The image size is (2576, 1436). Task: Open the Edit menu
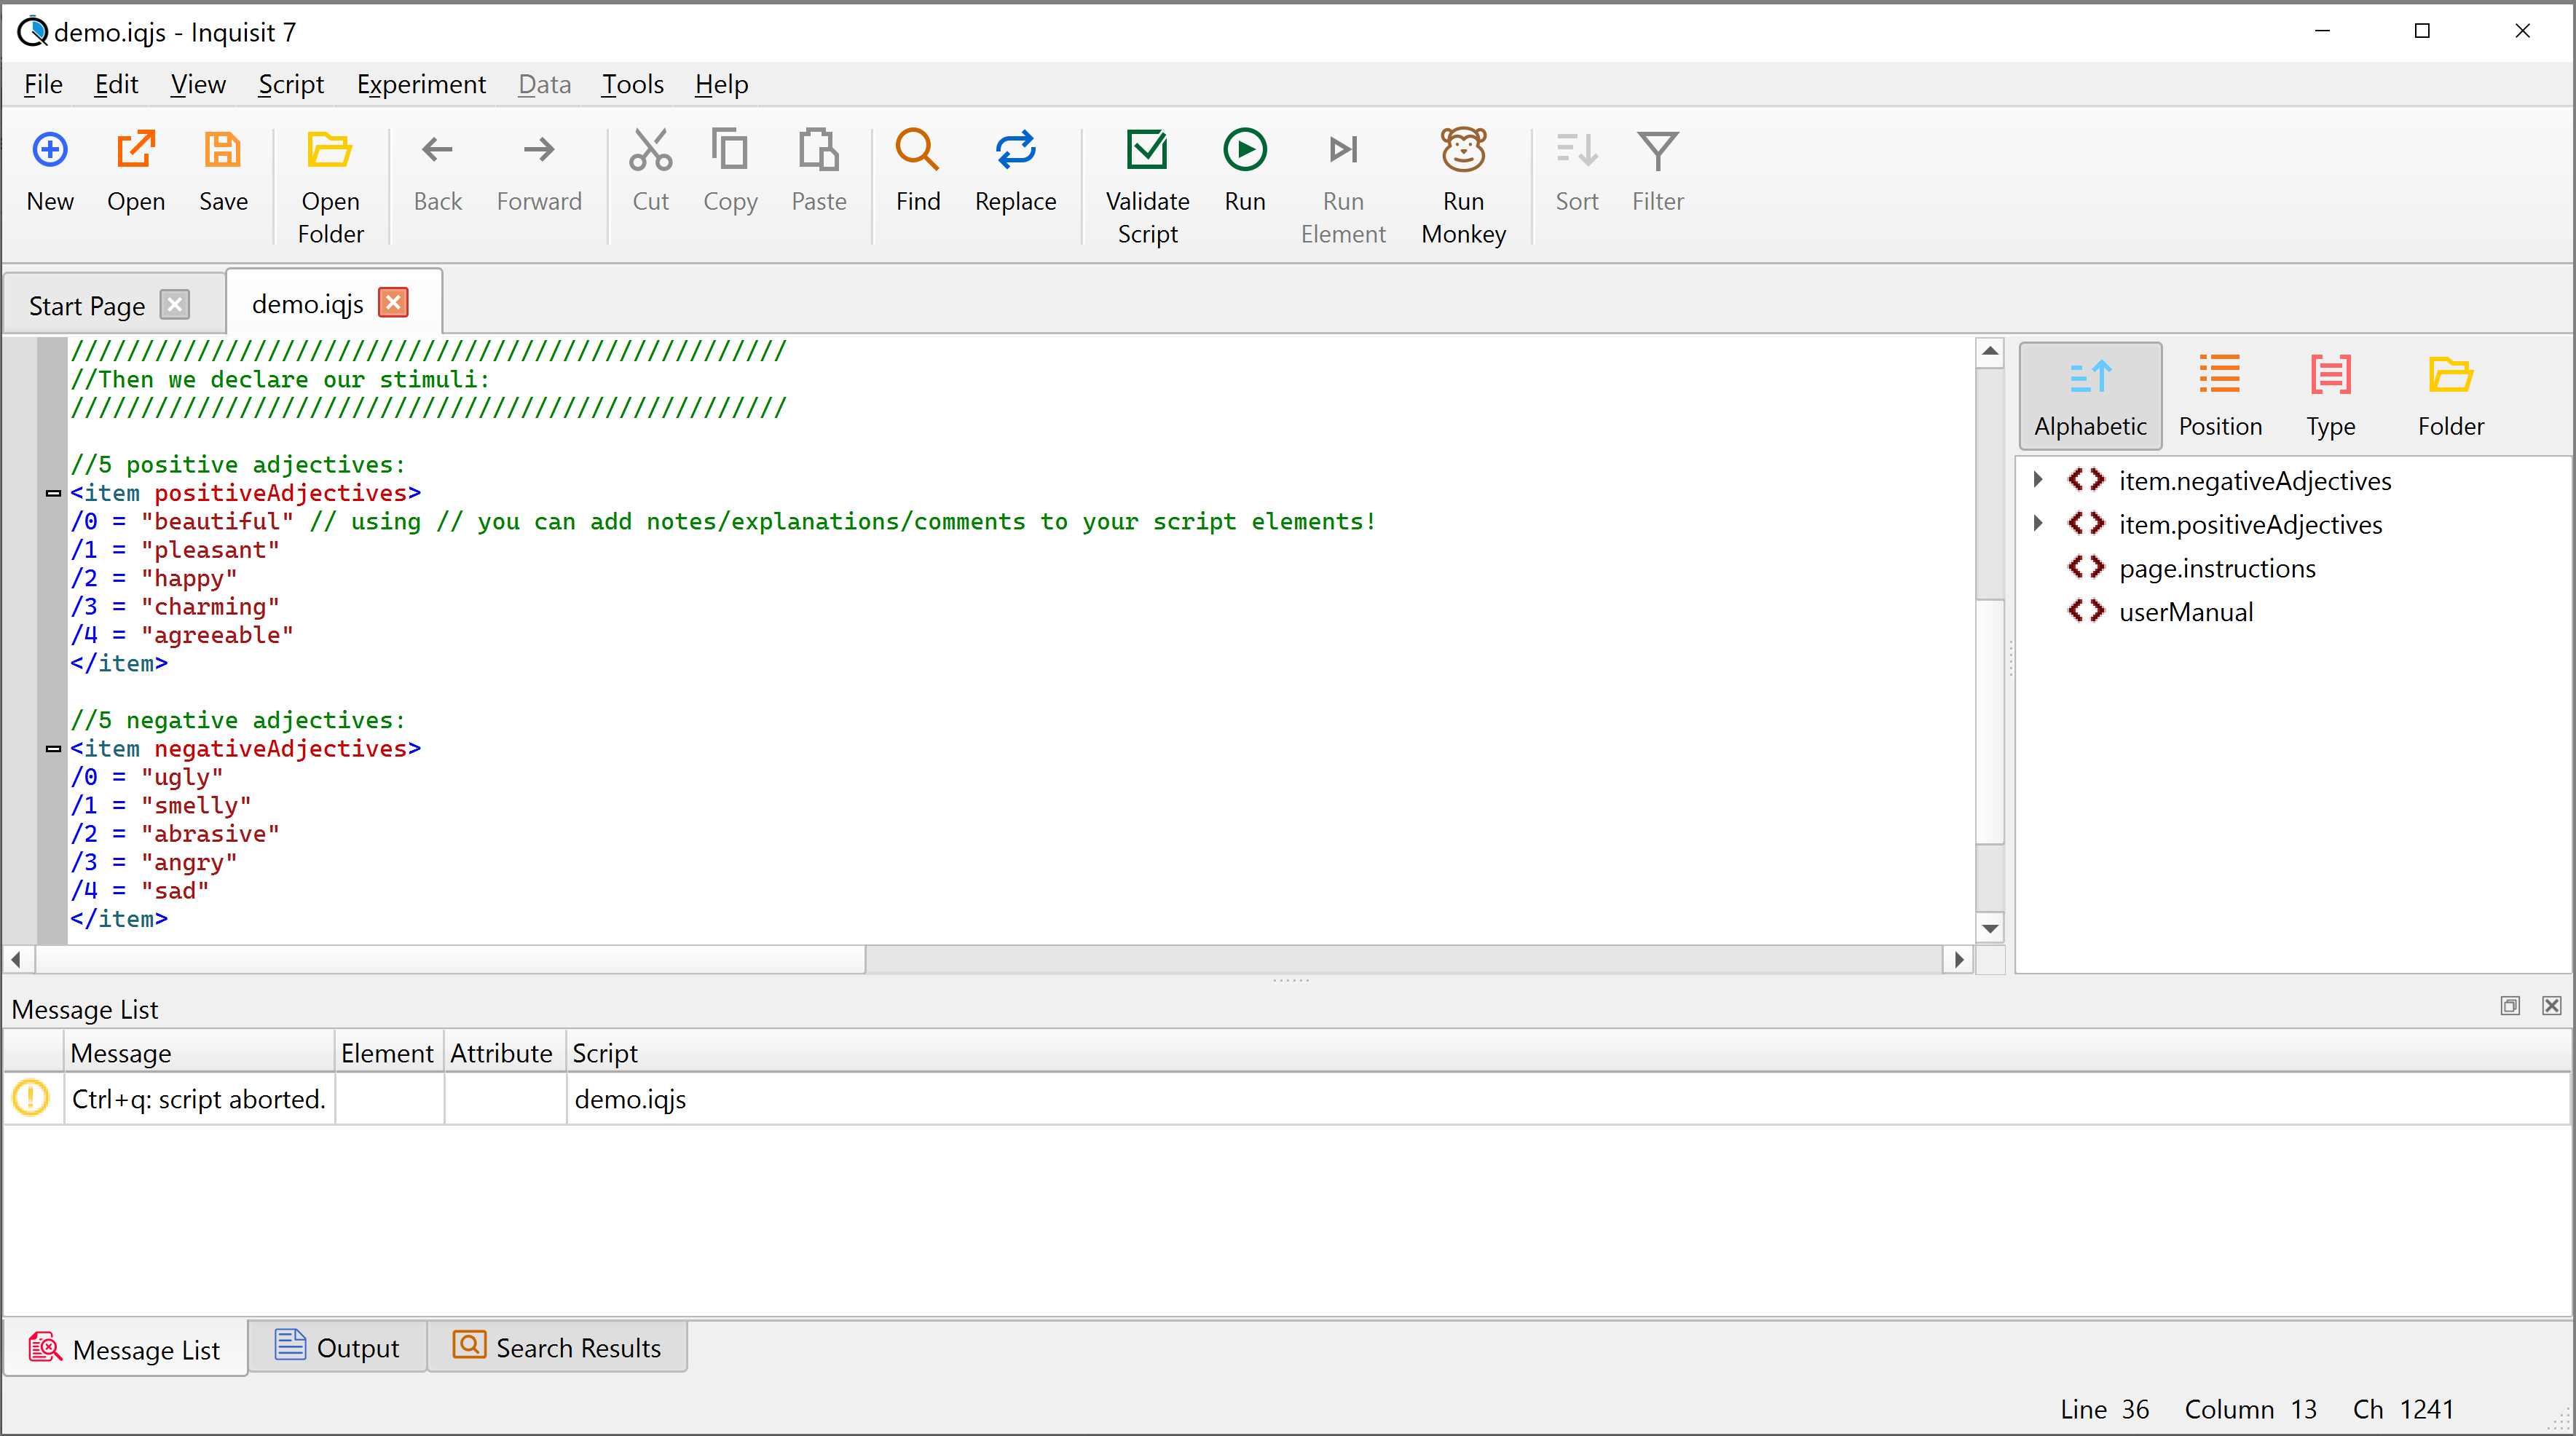pos(116,85)
